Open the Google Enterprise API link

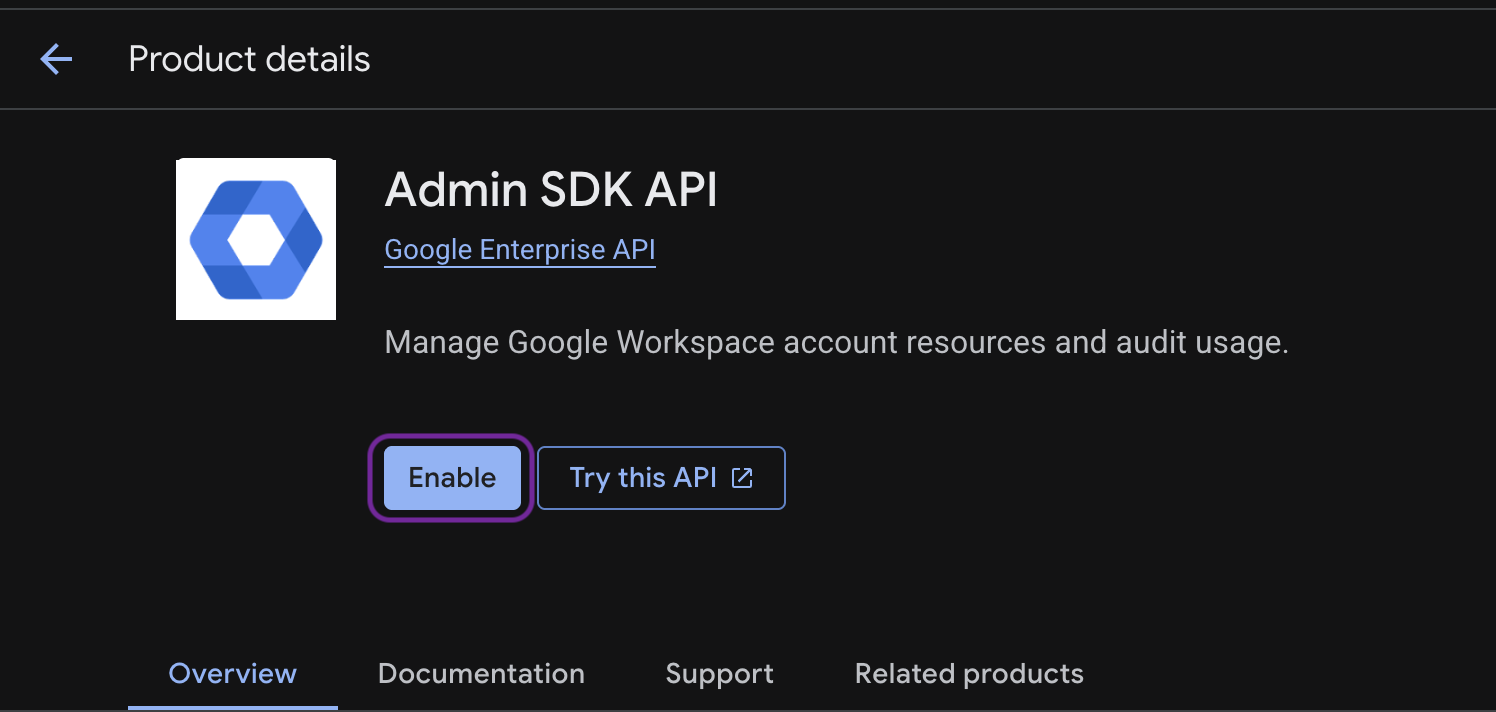point(520,249)
